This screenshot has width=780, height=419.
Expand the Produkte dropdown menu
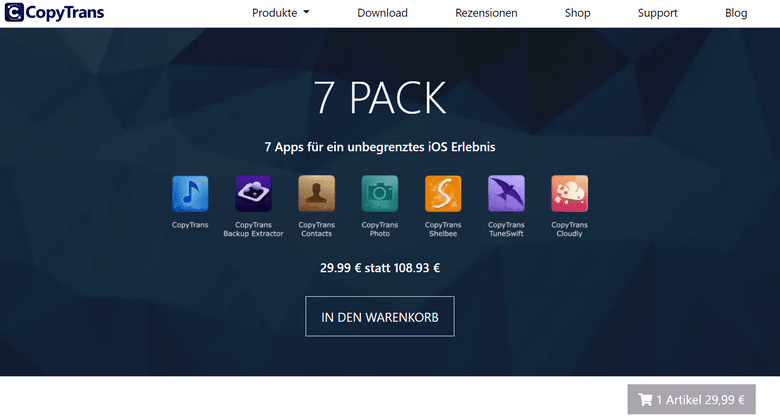281,13
